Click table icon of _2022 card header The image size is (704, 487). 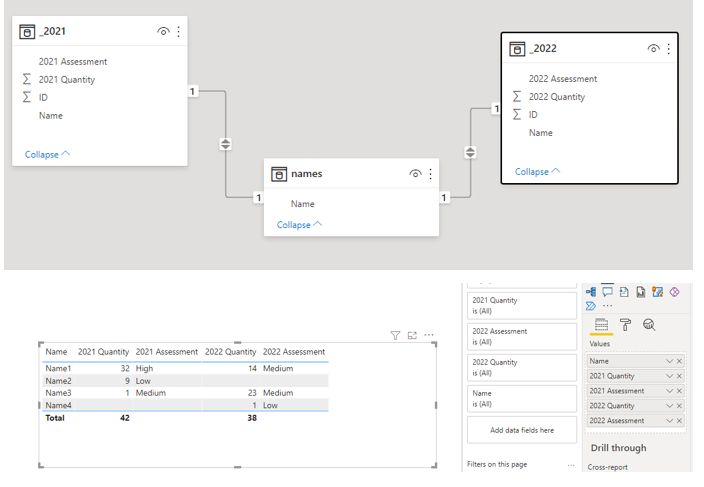(x=517, y=49)
